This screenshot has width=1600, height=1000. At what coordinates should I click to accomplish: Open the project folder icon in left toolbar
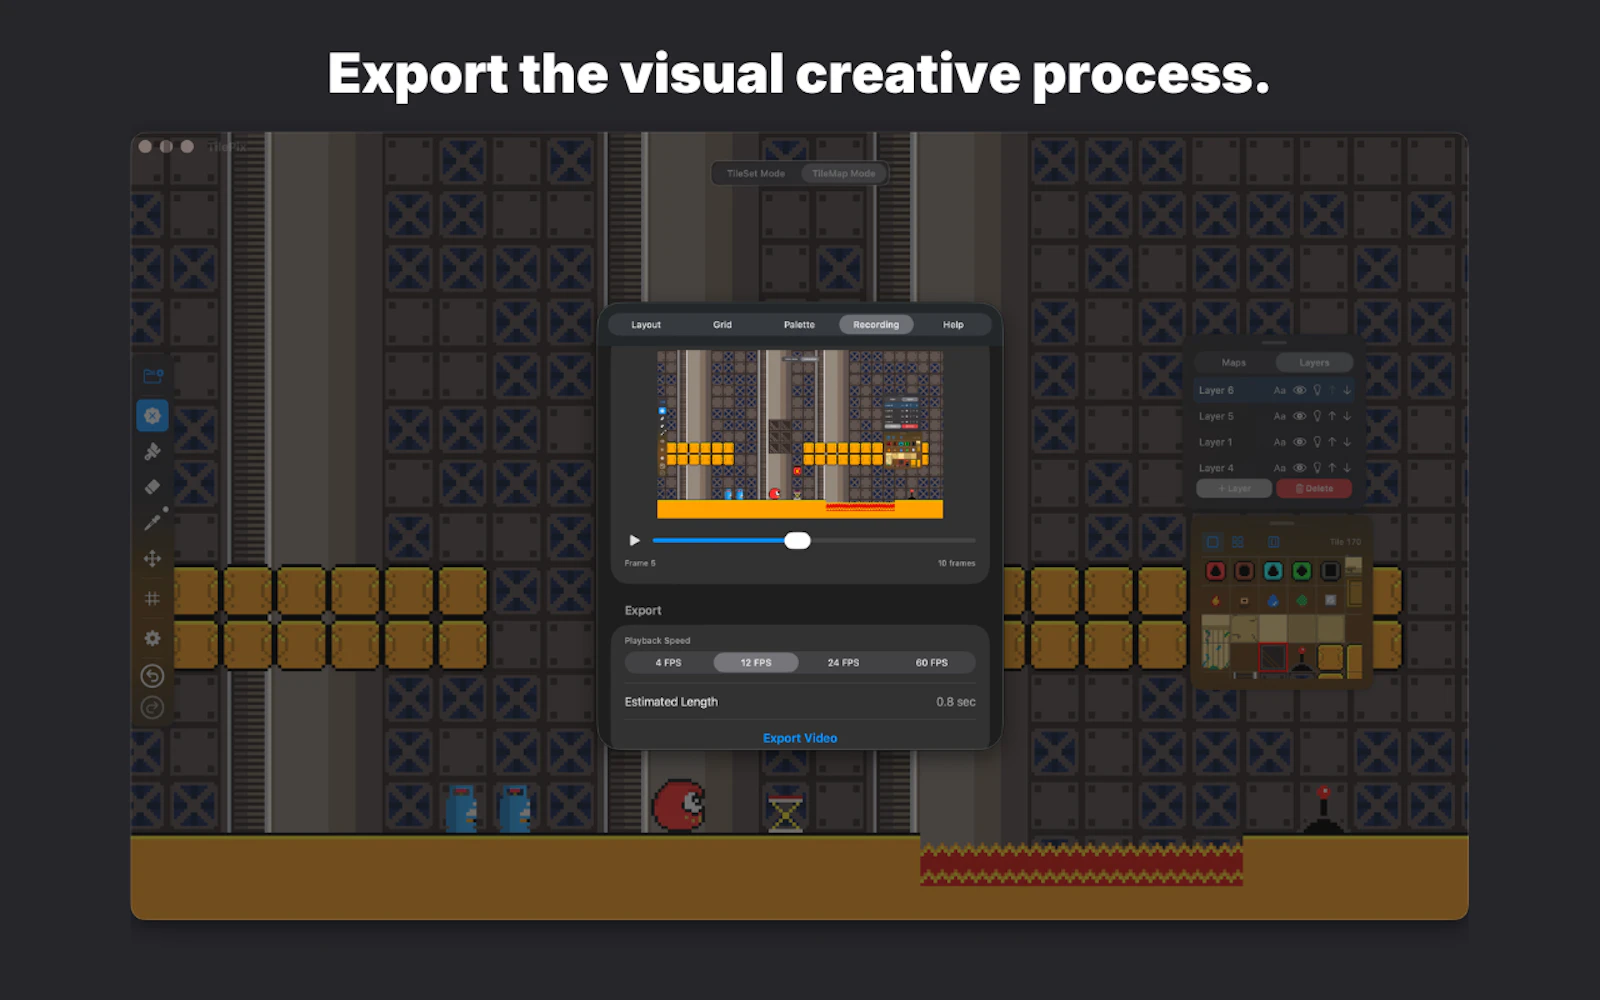click(152, 377)
